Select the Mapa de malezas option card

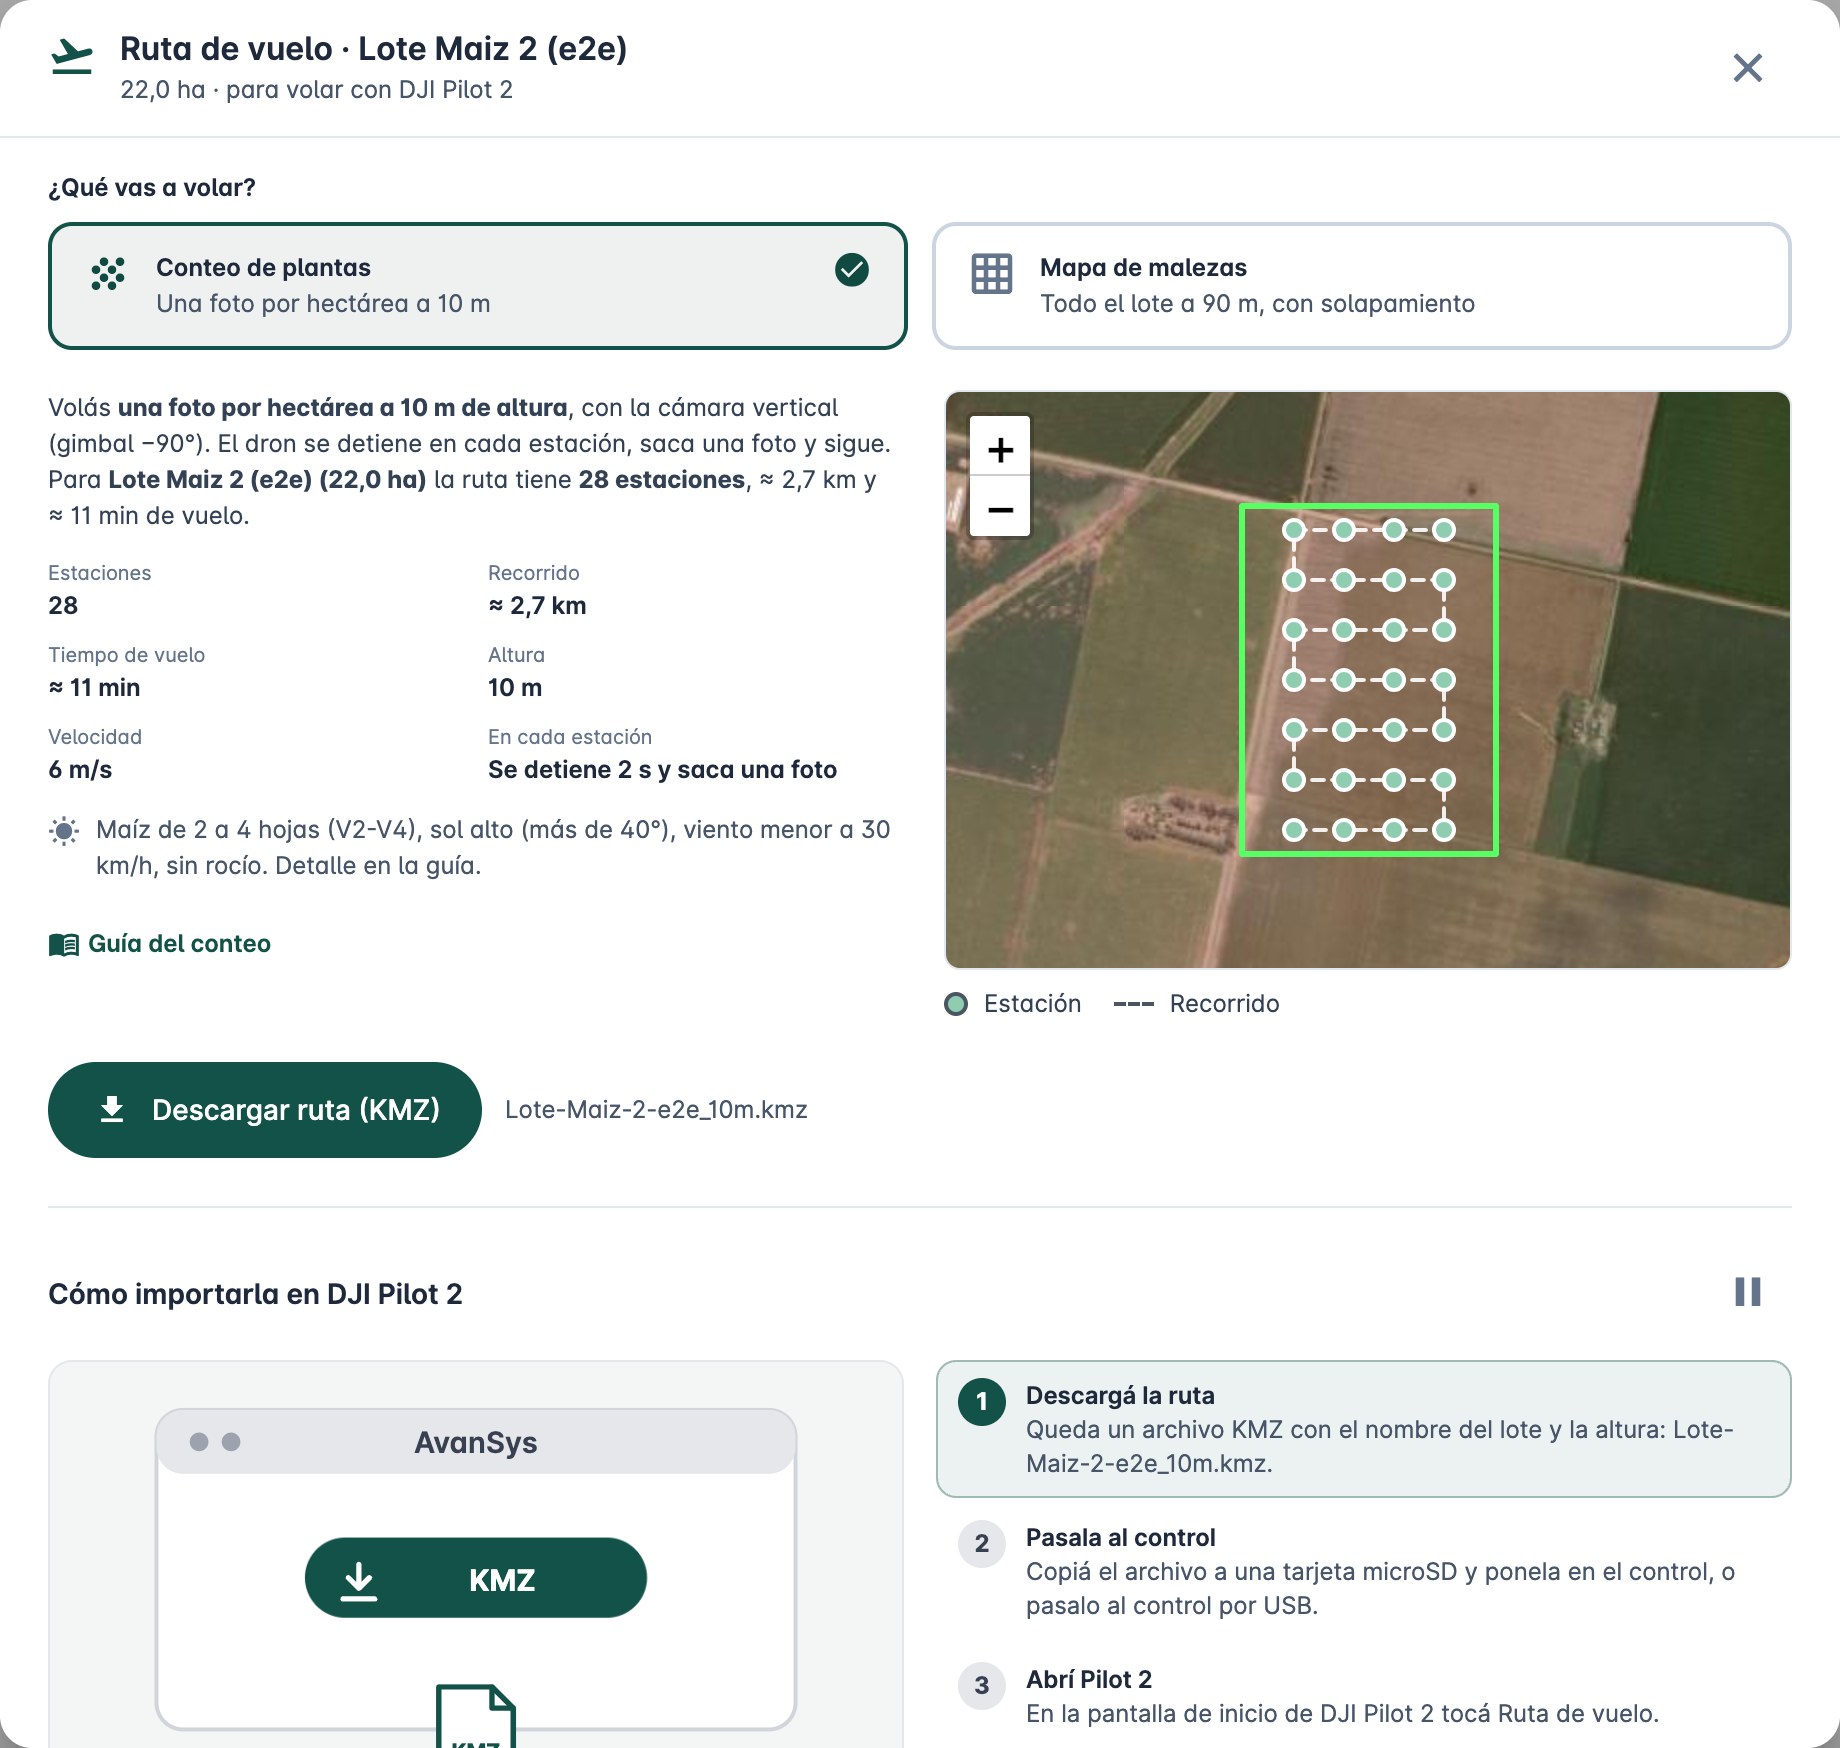pos(1361,286)
